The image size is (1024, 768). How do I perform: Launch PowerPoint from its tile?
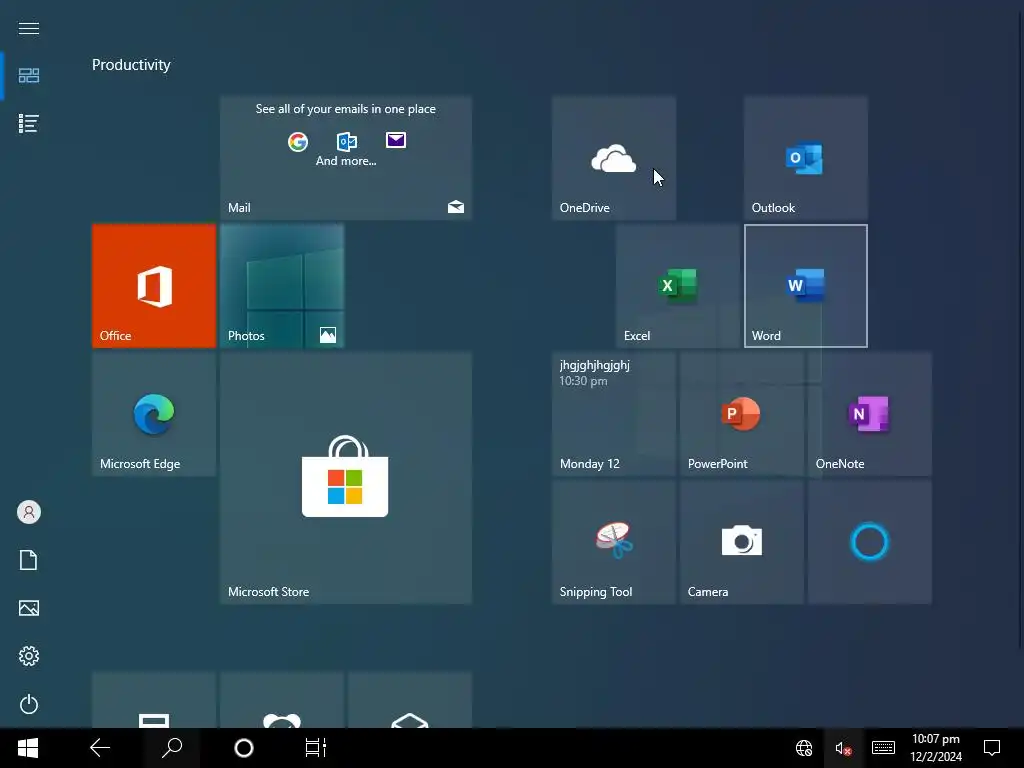[x=741, y=414]
